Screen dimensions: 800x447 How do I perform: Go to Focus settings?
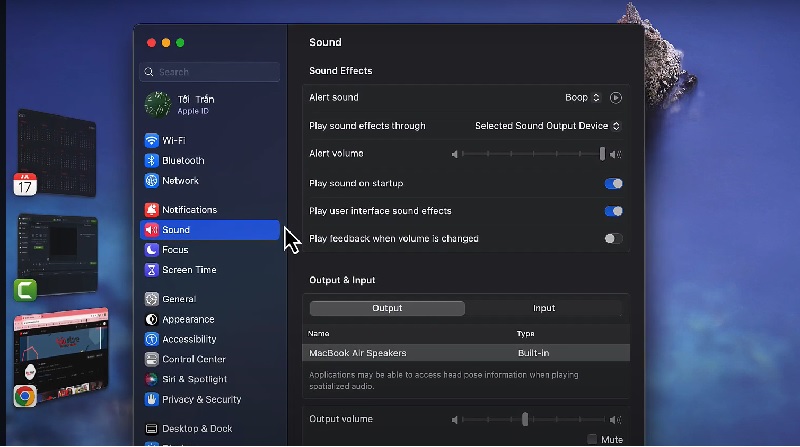pos(174,250)
